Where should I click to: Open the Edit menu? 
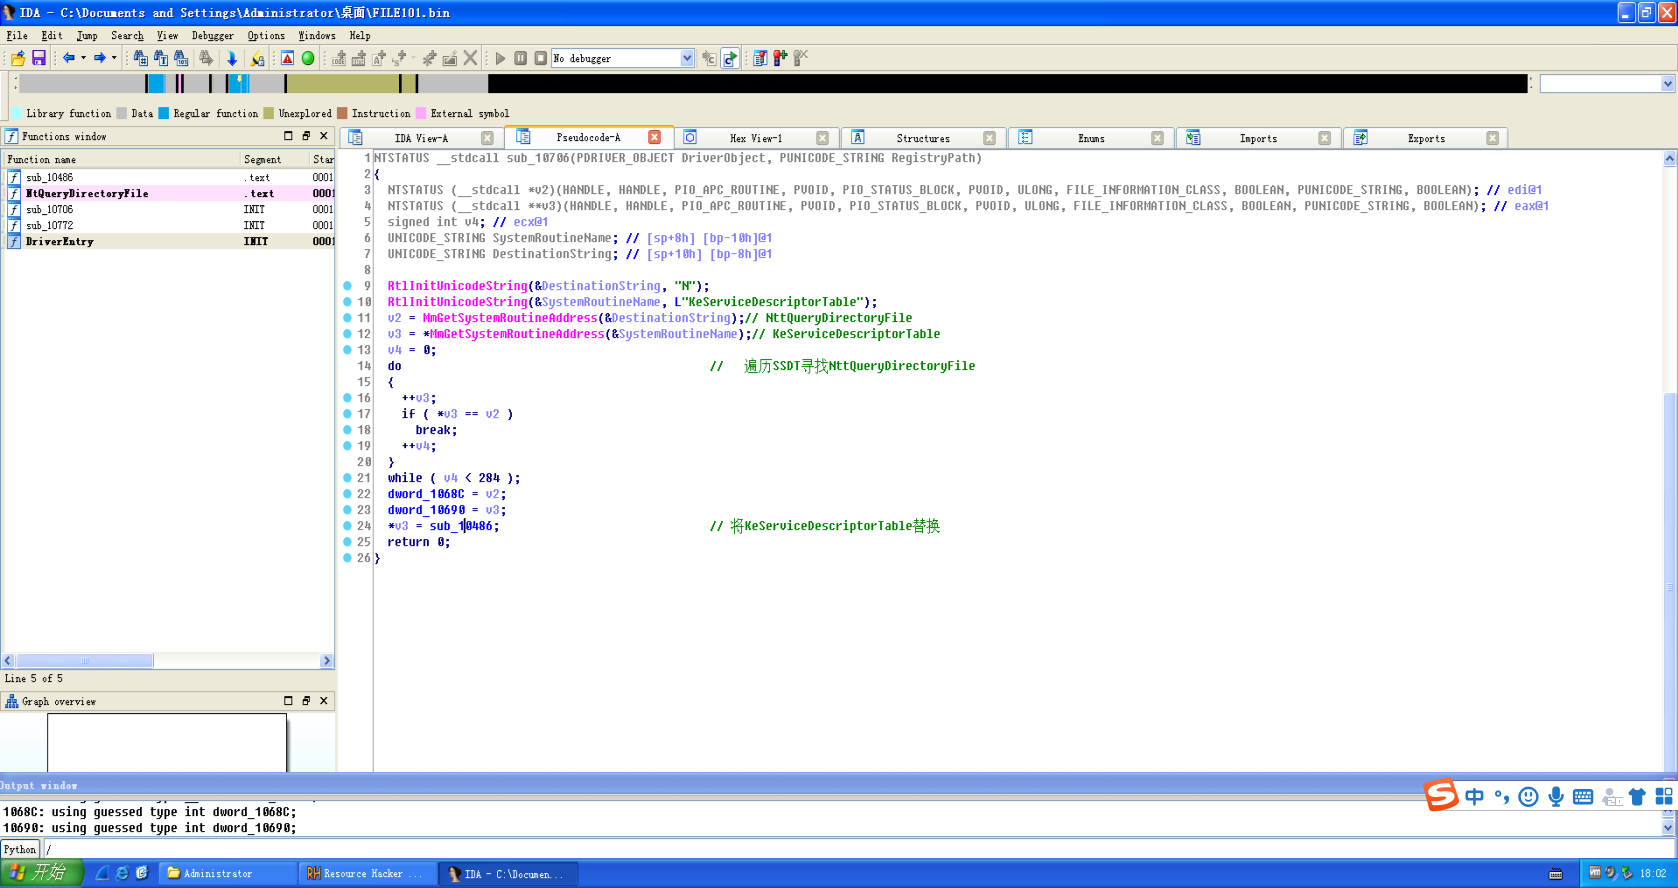[52, 35]
